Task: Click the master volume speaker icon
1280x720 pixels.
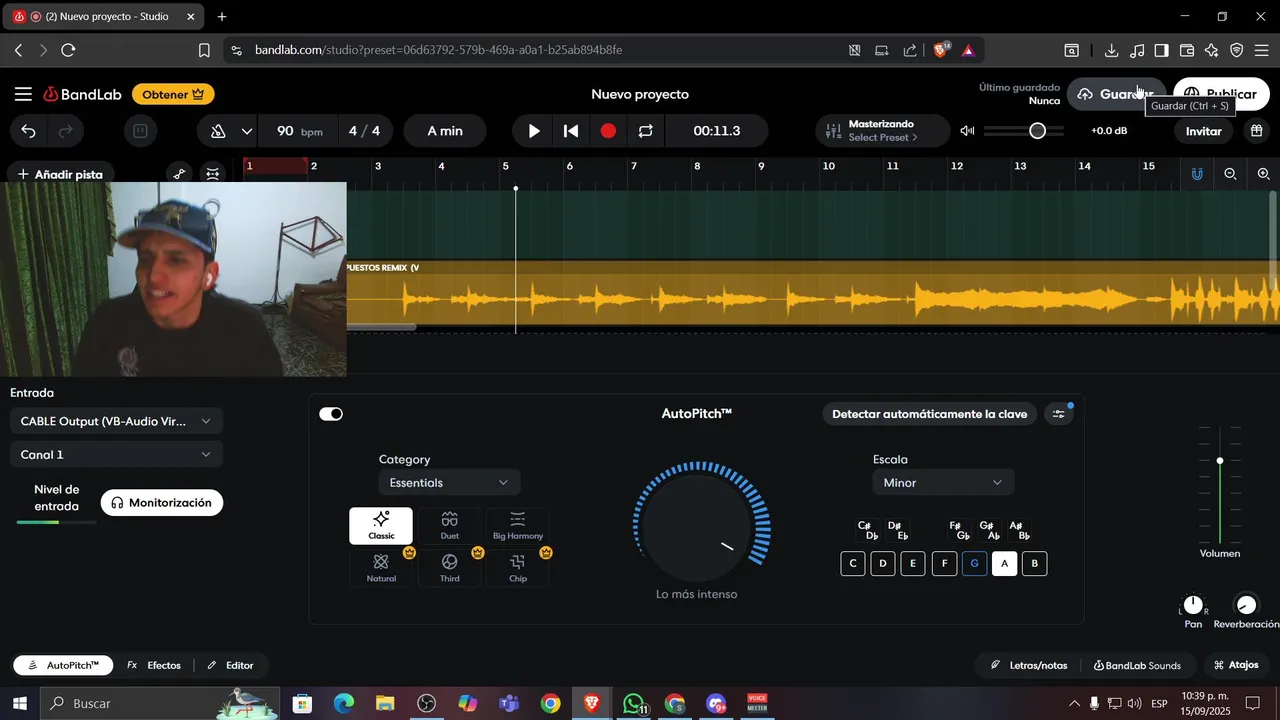Action: [x=967, y=131]
